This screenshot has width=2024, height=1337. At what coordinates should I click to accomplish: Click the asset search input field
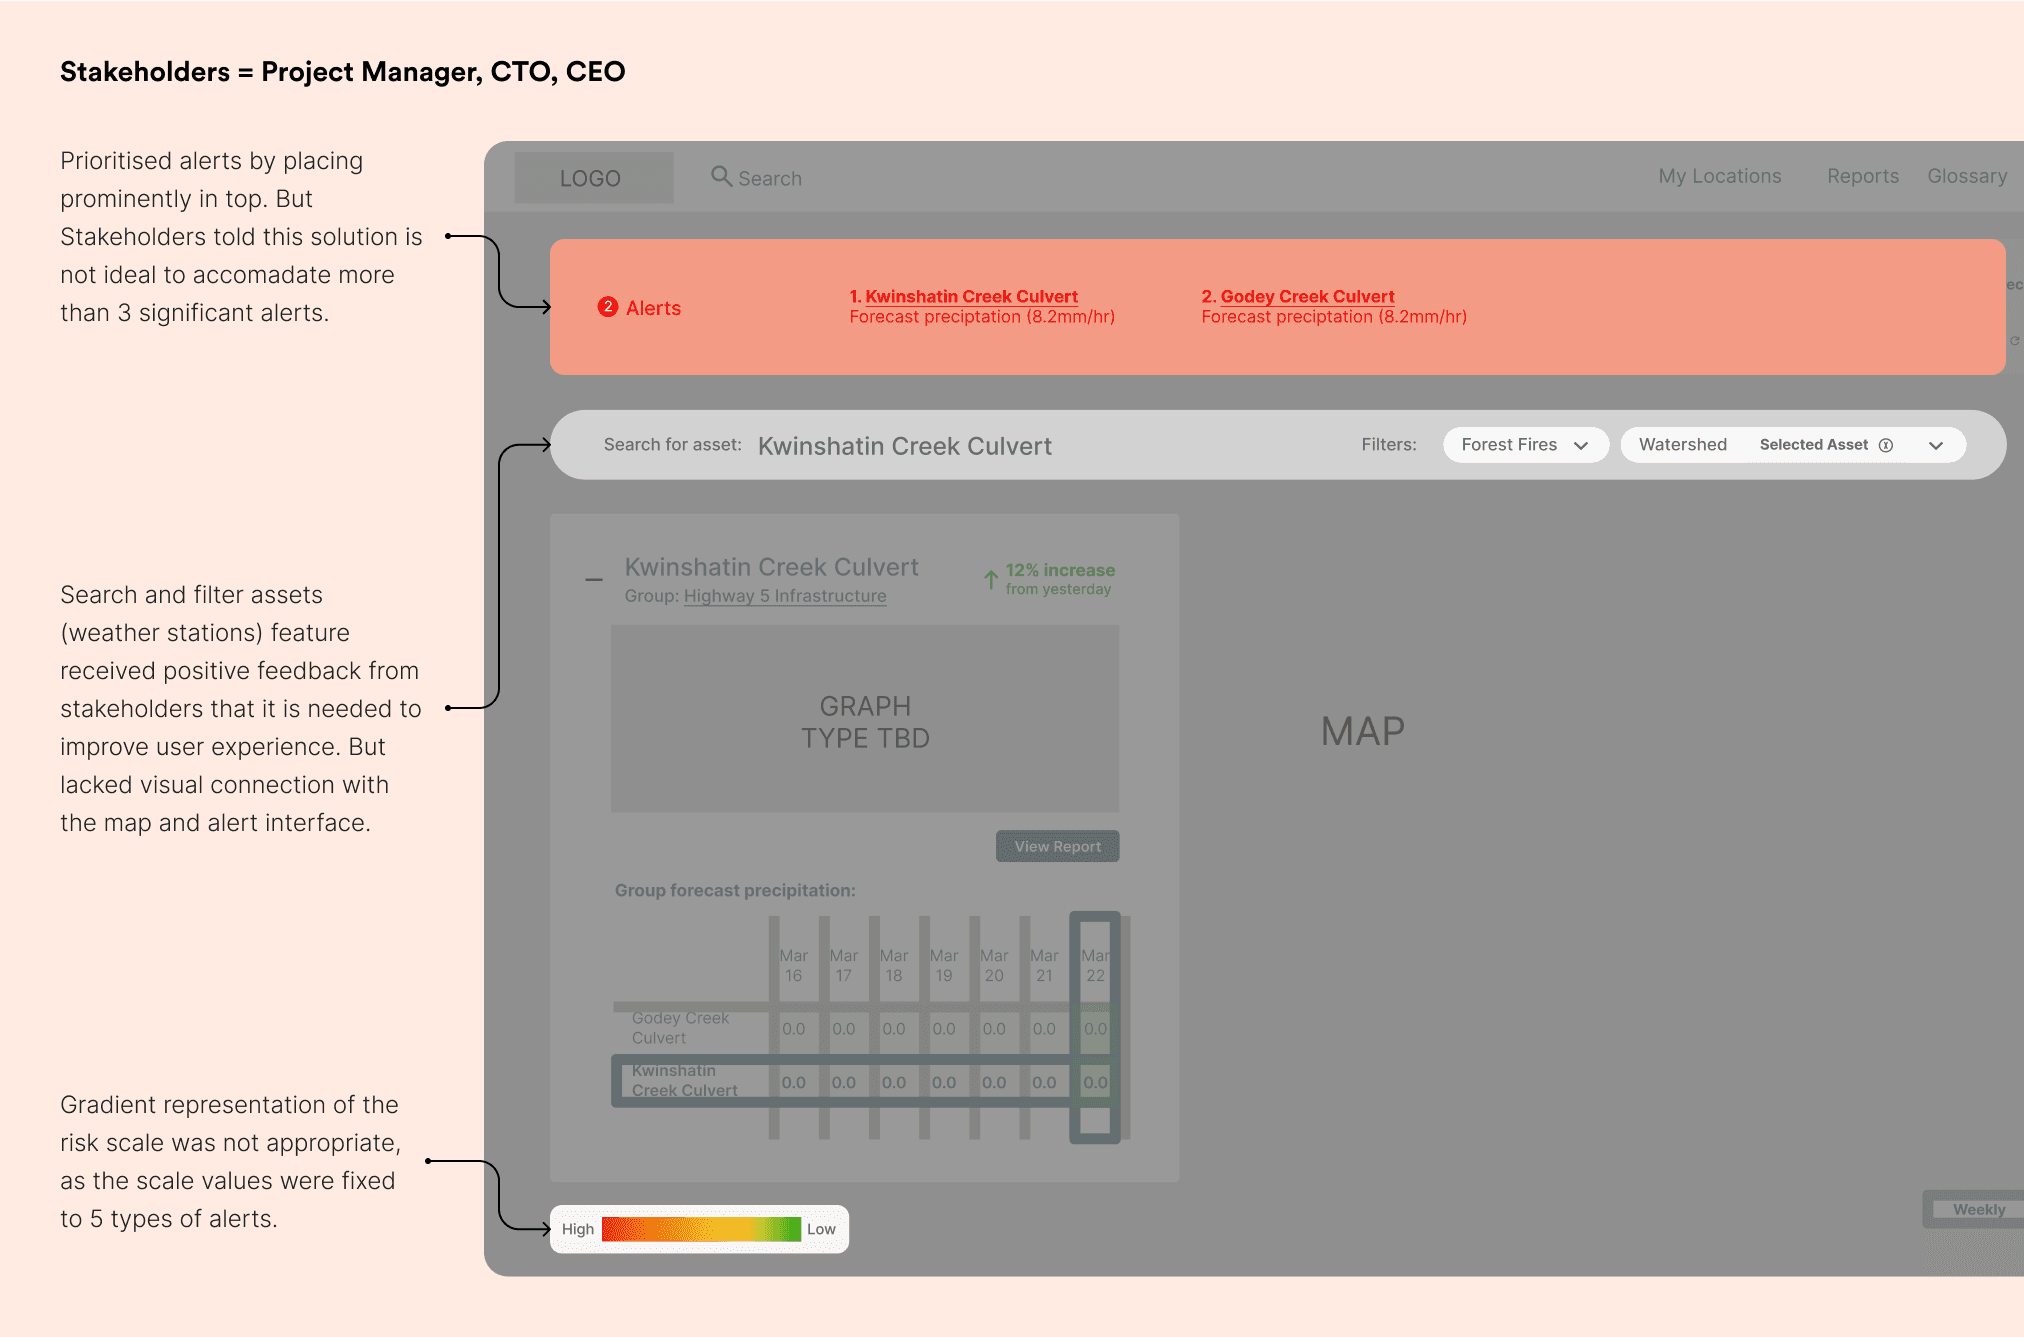904,446
